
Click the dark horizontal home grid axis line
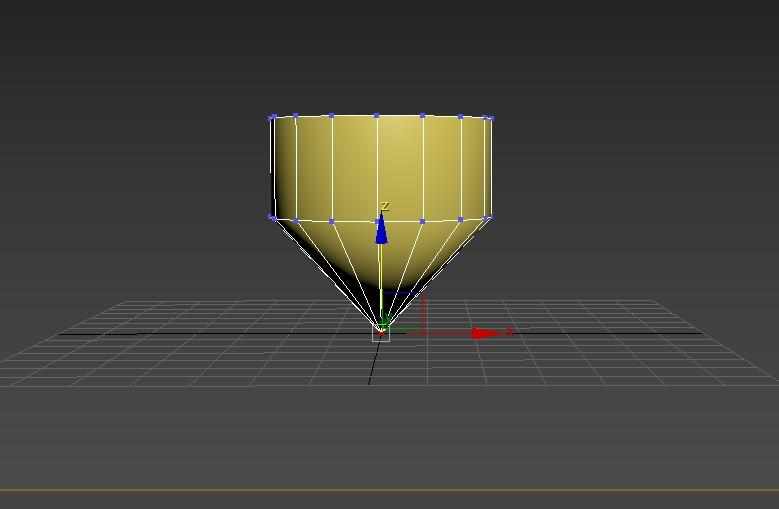pyautogui.click(x=200, y=333)
